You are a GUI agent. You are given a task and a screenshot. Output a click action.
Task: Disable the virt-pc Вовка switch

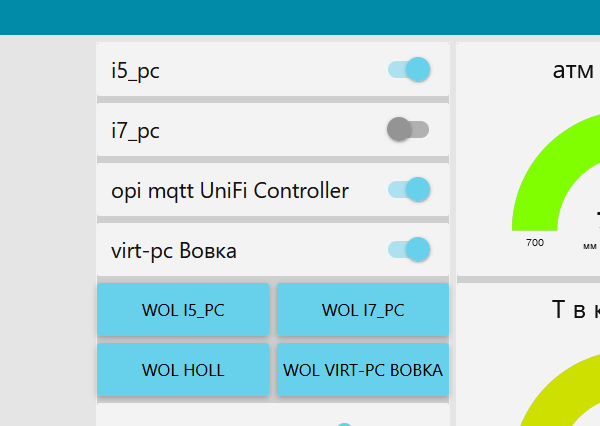(409, 249)
